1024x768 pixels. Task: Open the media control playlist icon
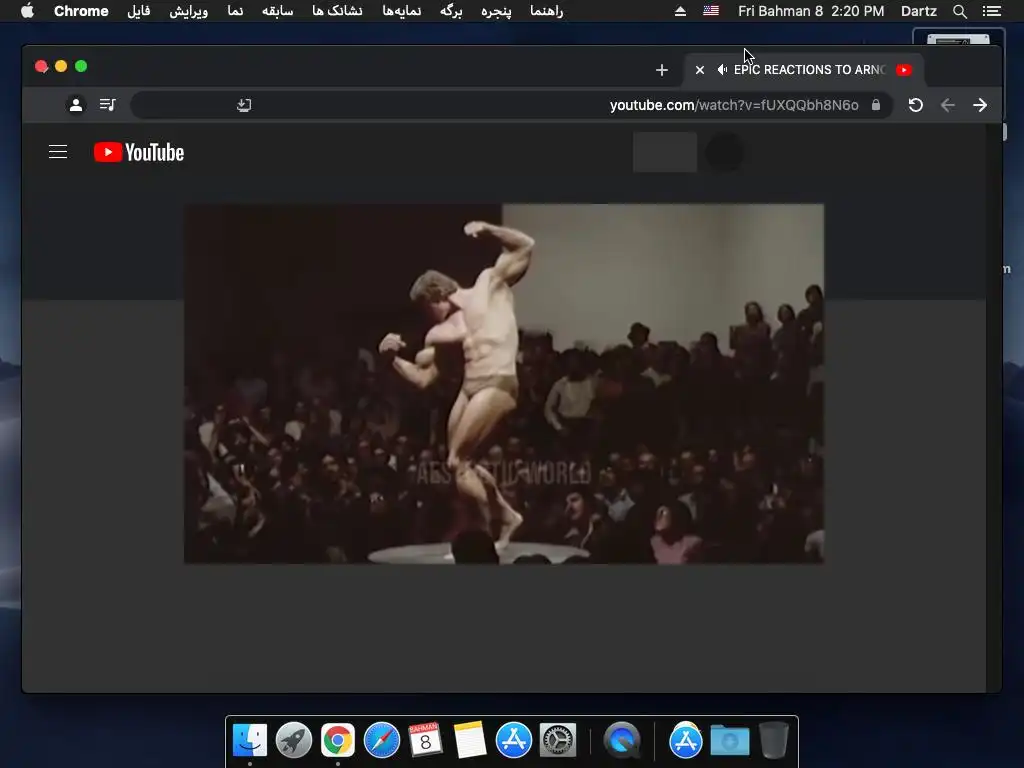(x=108, y=104)
